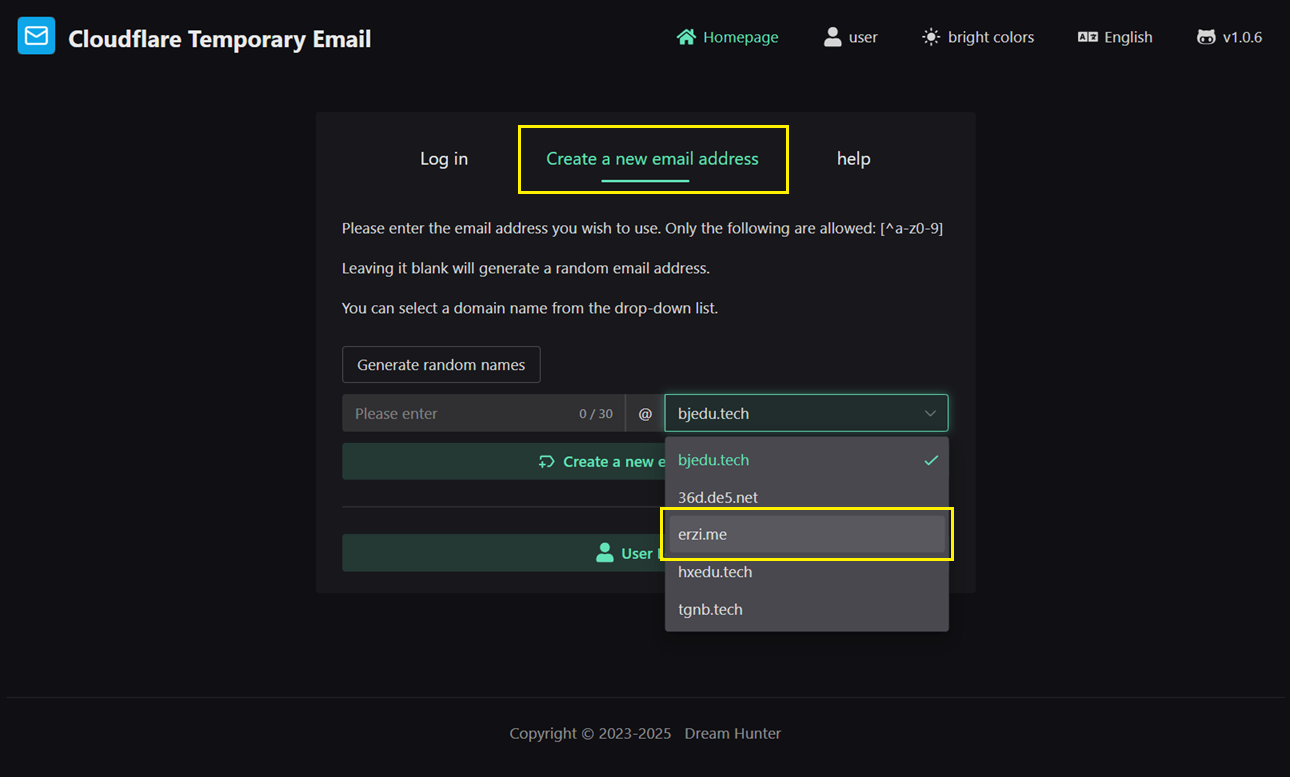Click the GitHub cat icon beside v1.0.6
The image size is (1290, 777).
point(1206,37)
